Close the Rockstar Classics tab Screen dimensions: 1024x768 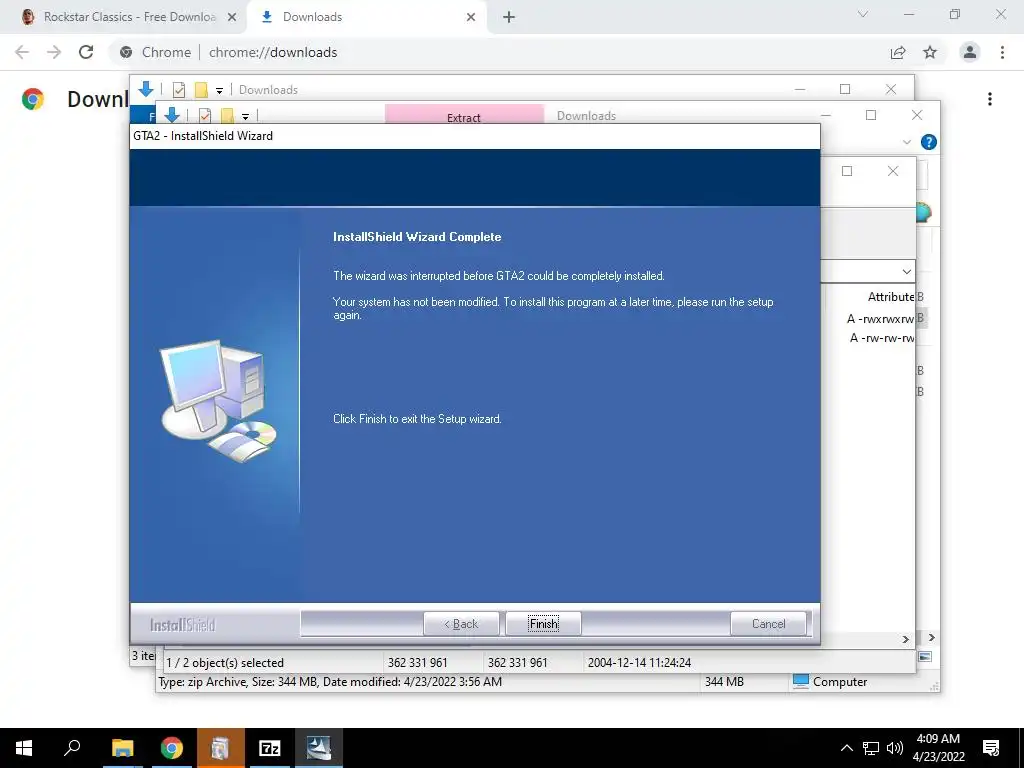pos(232,18)
